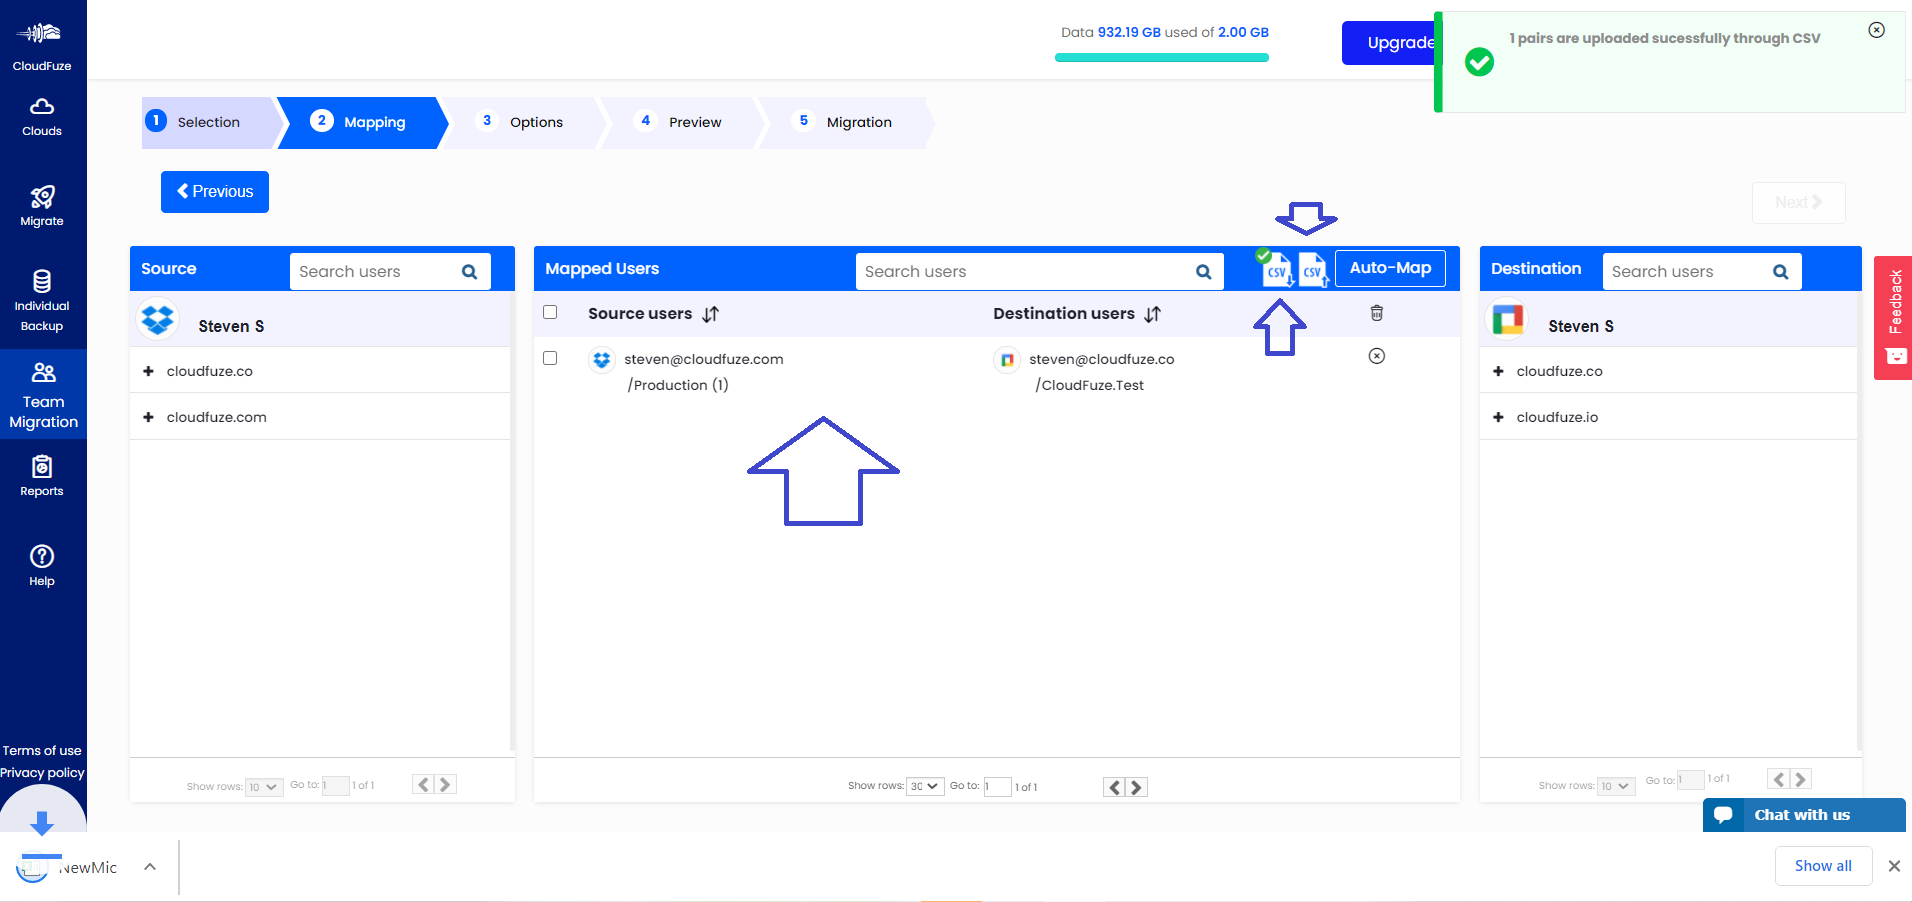Click Show all downloads
Screen dimensions: 1912x902
1823,866
